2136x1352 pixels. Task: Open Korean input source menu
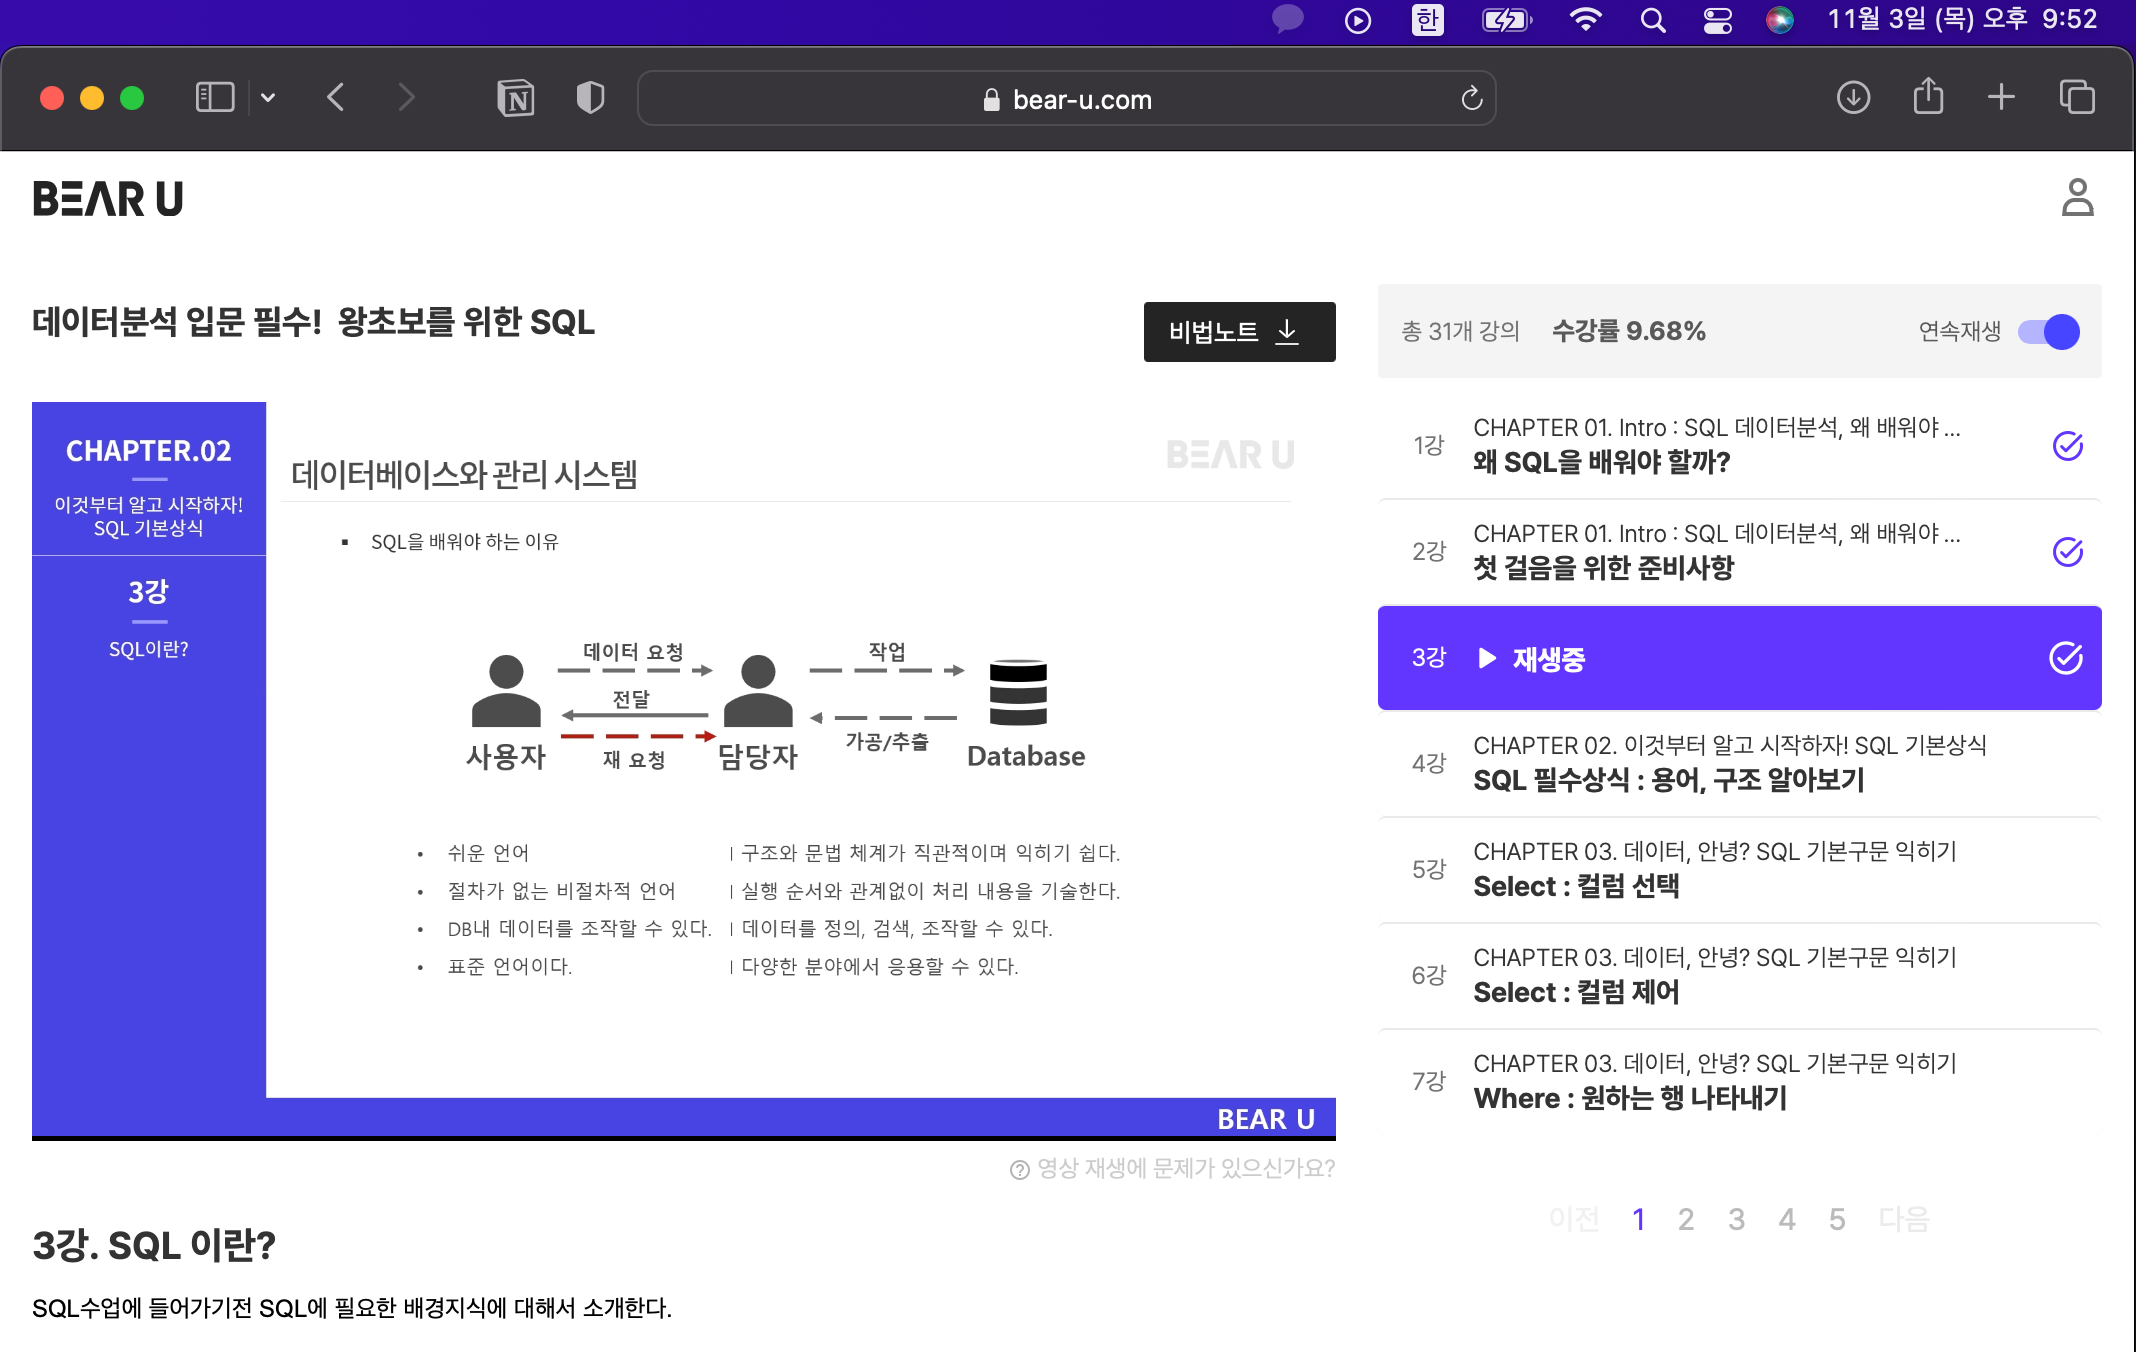(1427, 20)
